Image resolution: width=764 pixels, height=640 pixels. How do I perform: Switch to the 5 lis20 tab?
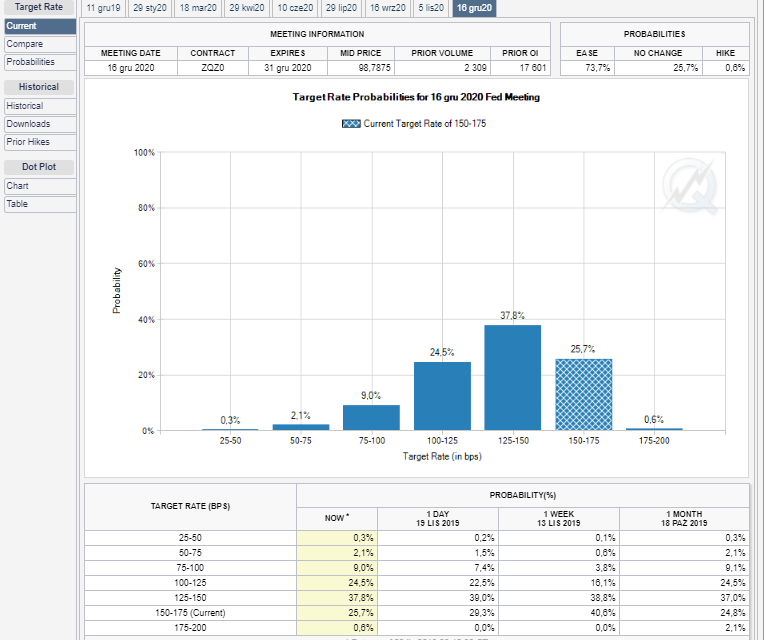(431, 8)
